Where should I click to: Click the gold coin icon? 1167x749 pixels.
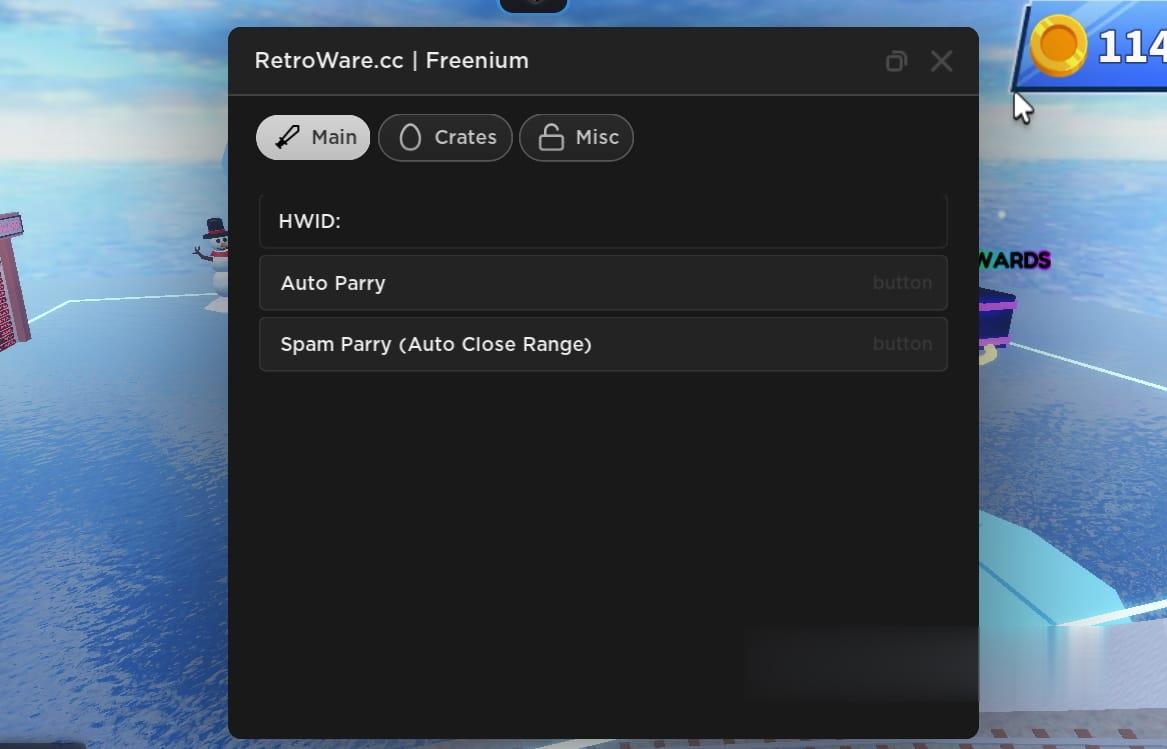point(1058,46)
